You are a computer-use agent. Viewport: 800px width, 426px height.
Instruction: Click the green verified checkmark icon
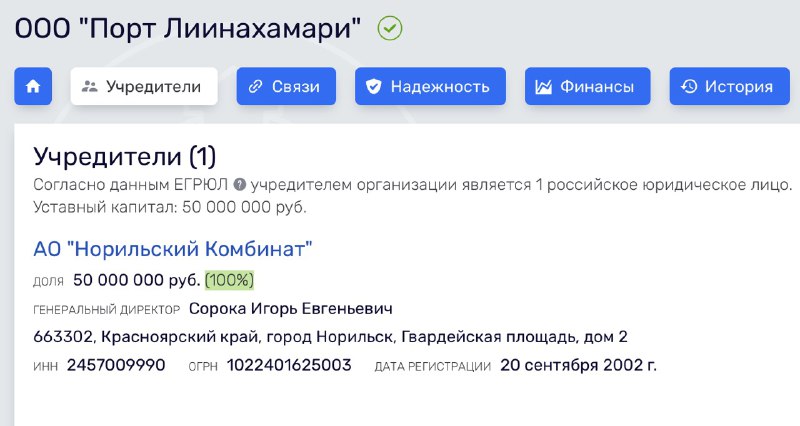tap(390, 28)
